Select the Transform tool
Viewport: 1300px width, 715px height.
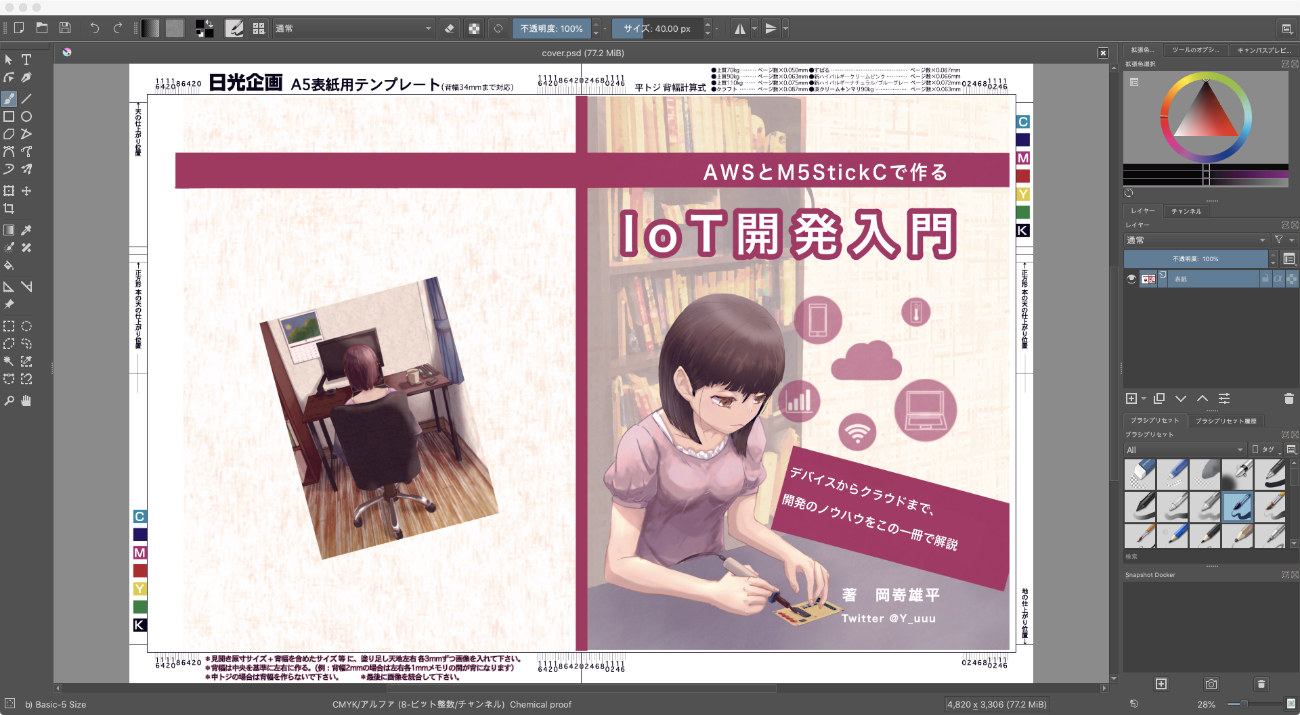point(9,191)
